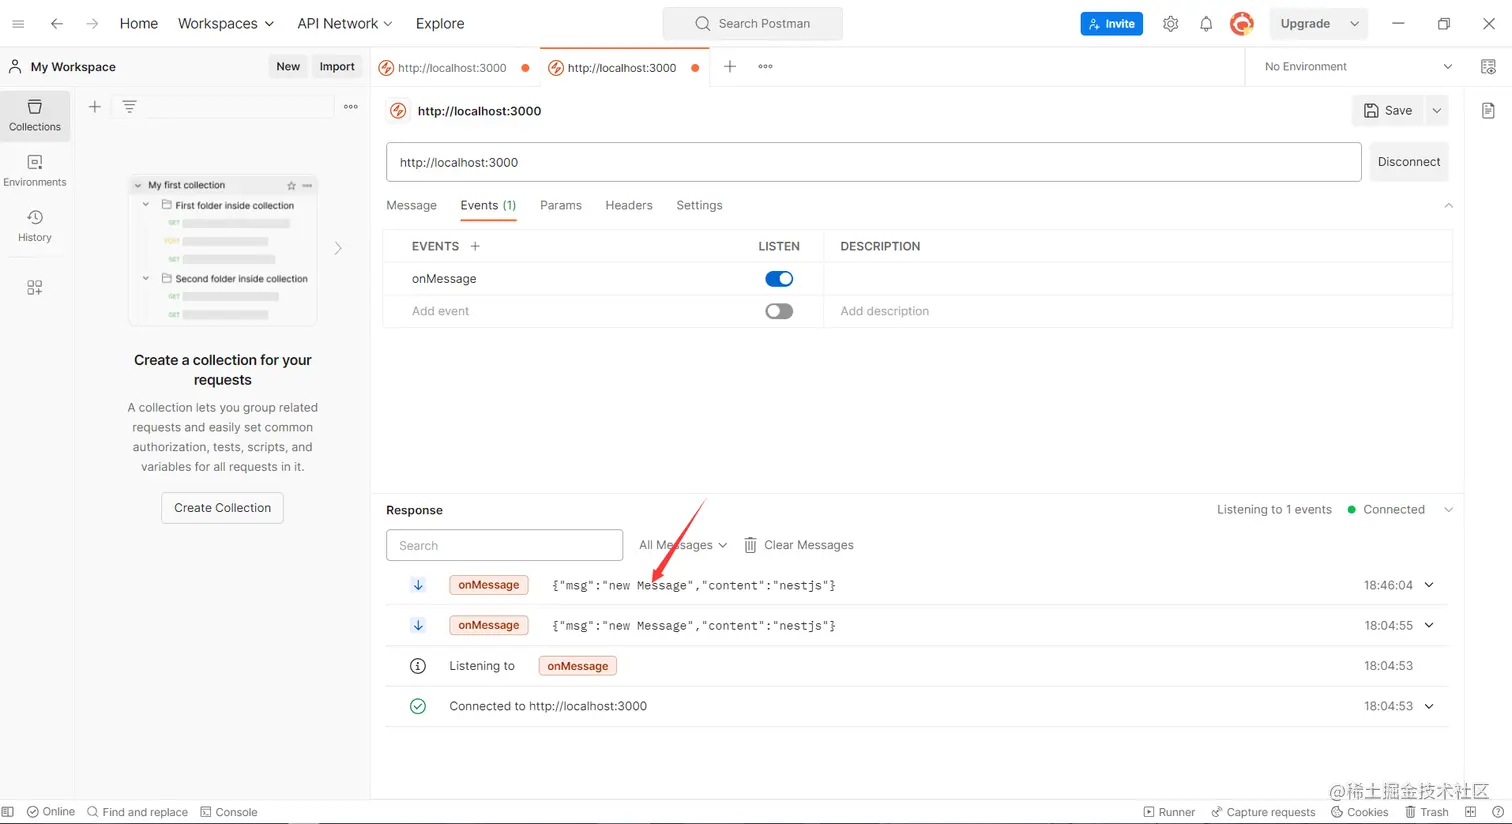Open the Console in status bar
Image resolution: width=1512 pixels, height=824 pixels.
(x=229, y=812)
